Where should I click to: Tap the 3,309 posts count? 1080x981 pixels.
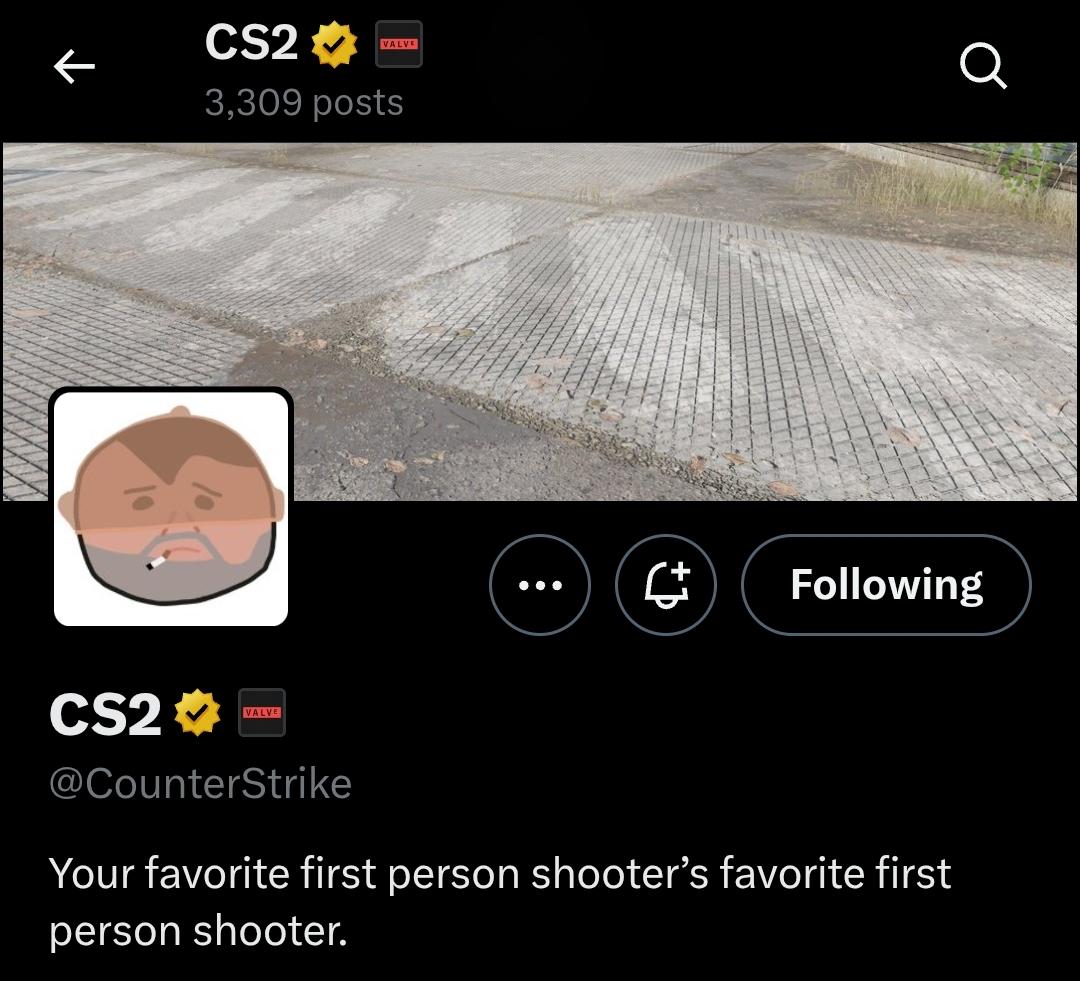coord(304,103)
